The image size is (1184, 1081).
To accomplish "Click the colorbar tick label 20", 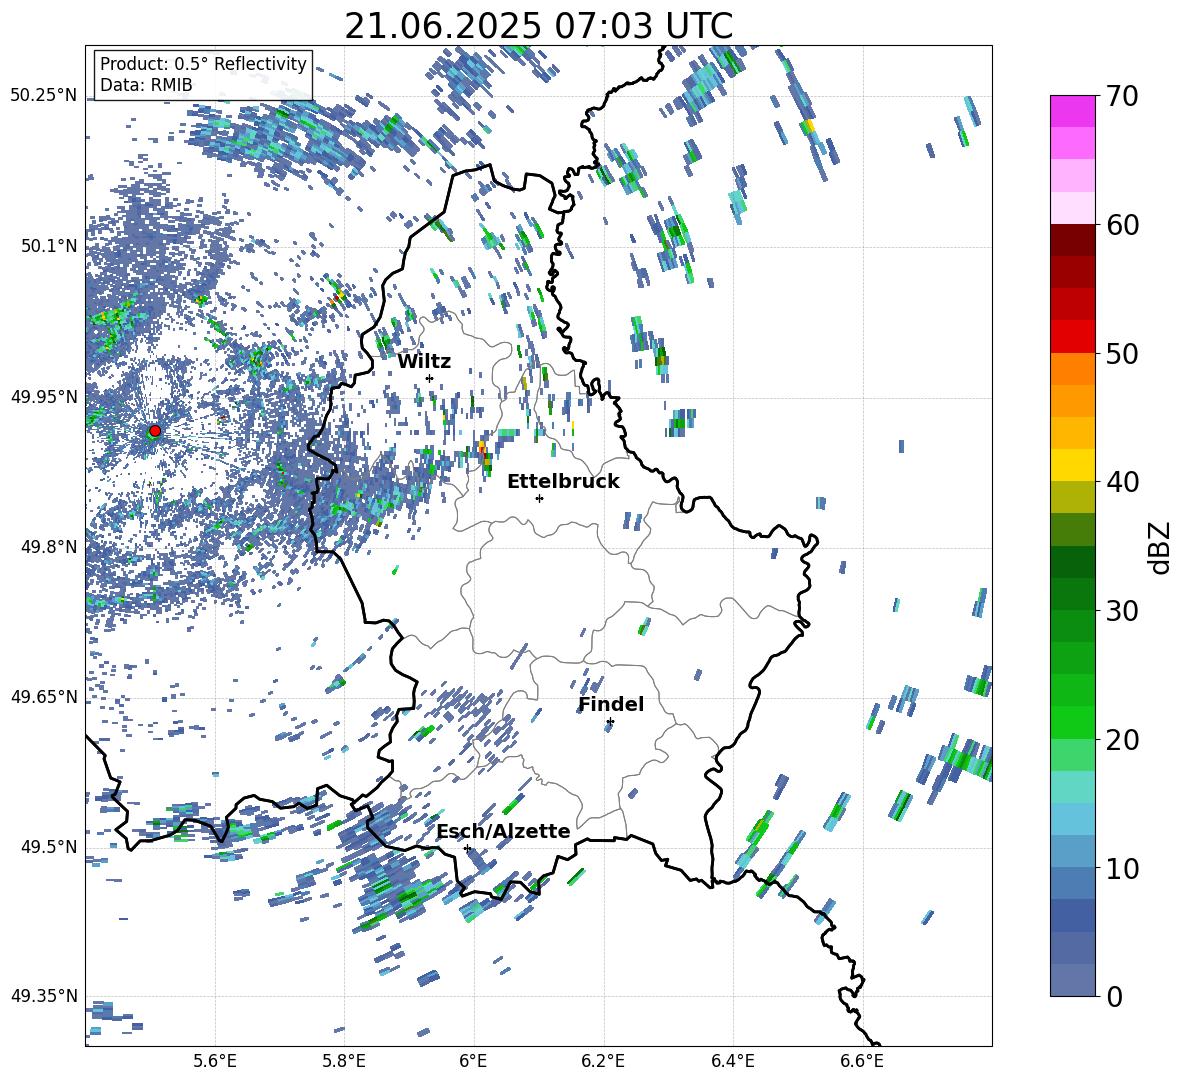I will click(x=1122, y=739).
